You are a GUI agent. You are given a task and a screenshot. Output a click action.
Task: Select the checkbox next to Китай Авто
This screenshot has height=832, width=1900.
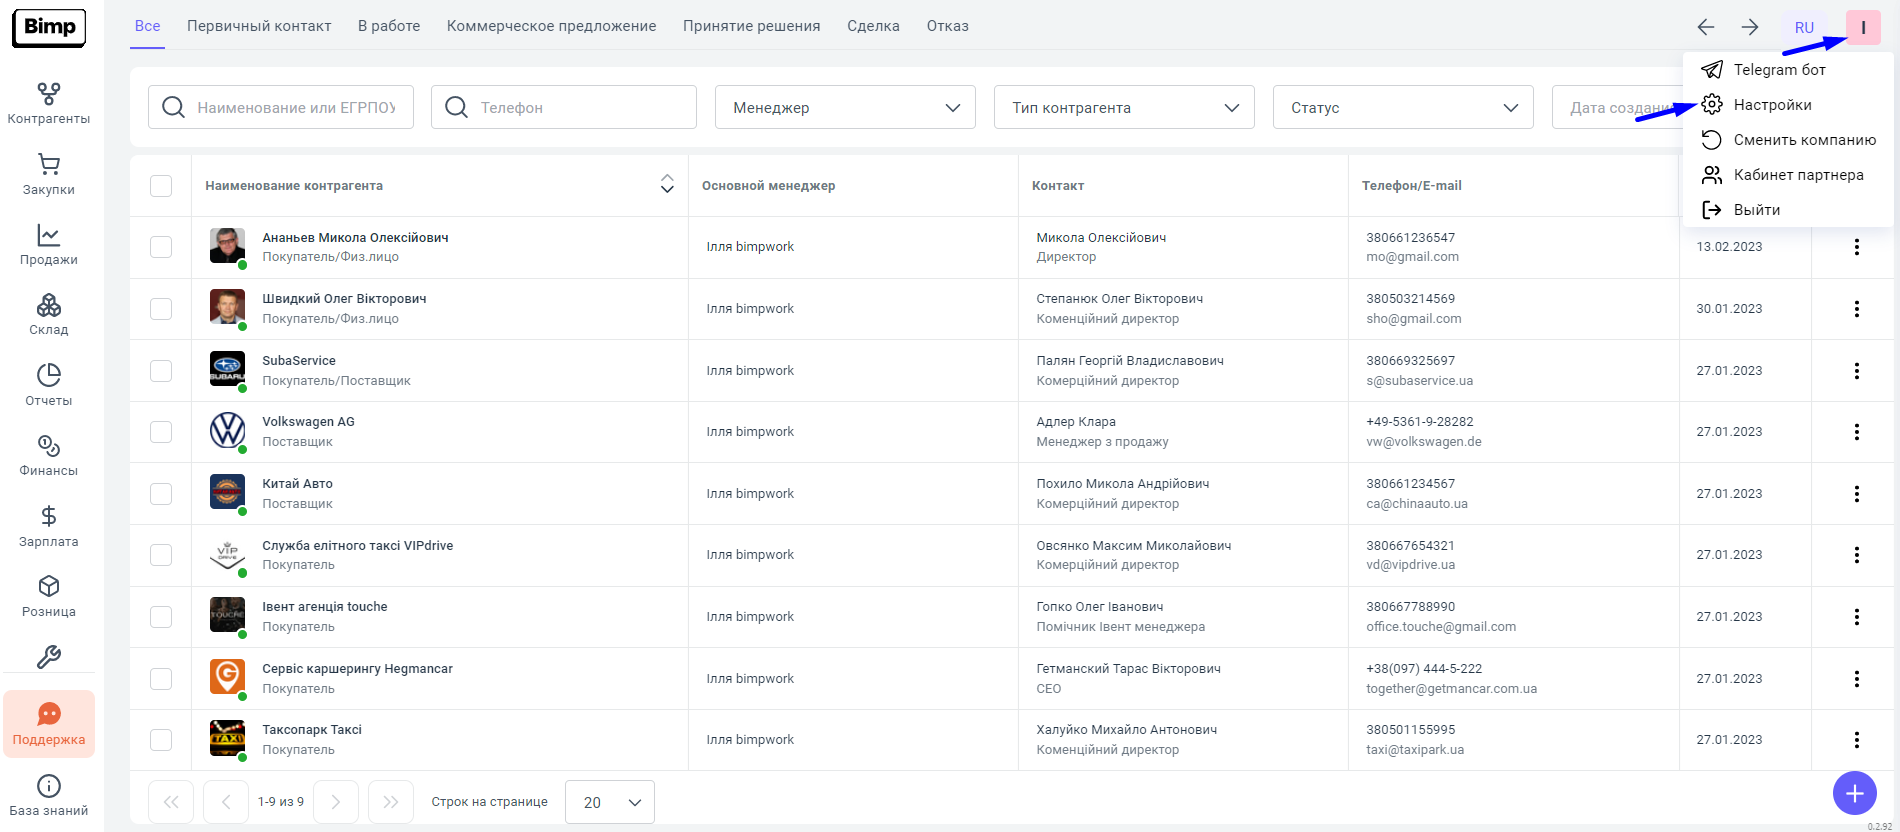pyautogui.click(x=161, y=494)
